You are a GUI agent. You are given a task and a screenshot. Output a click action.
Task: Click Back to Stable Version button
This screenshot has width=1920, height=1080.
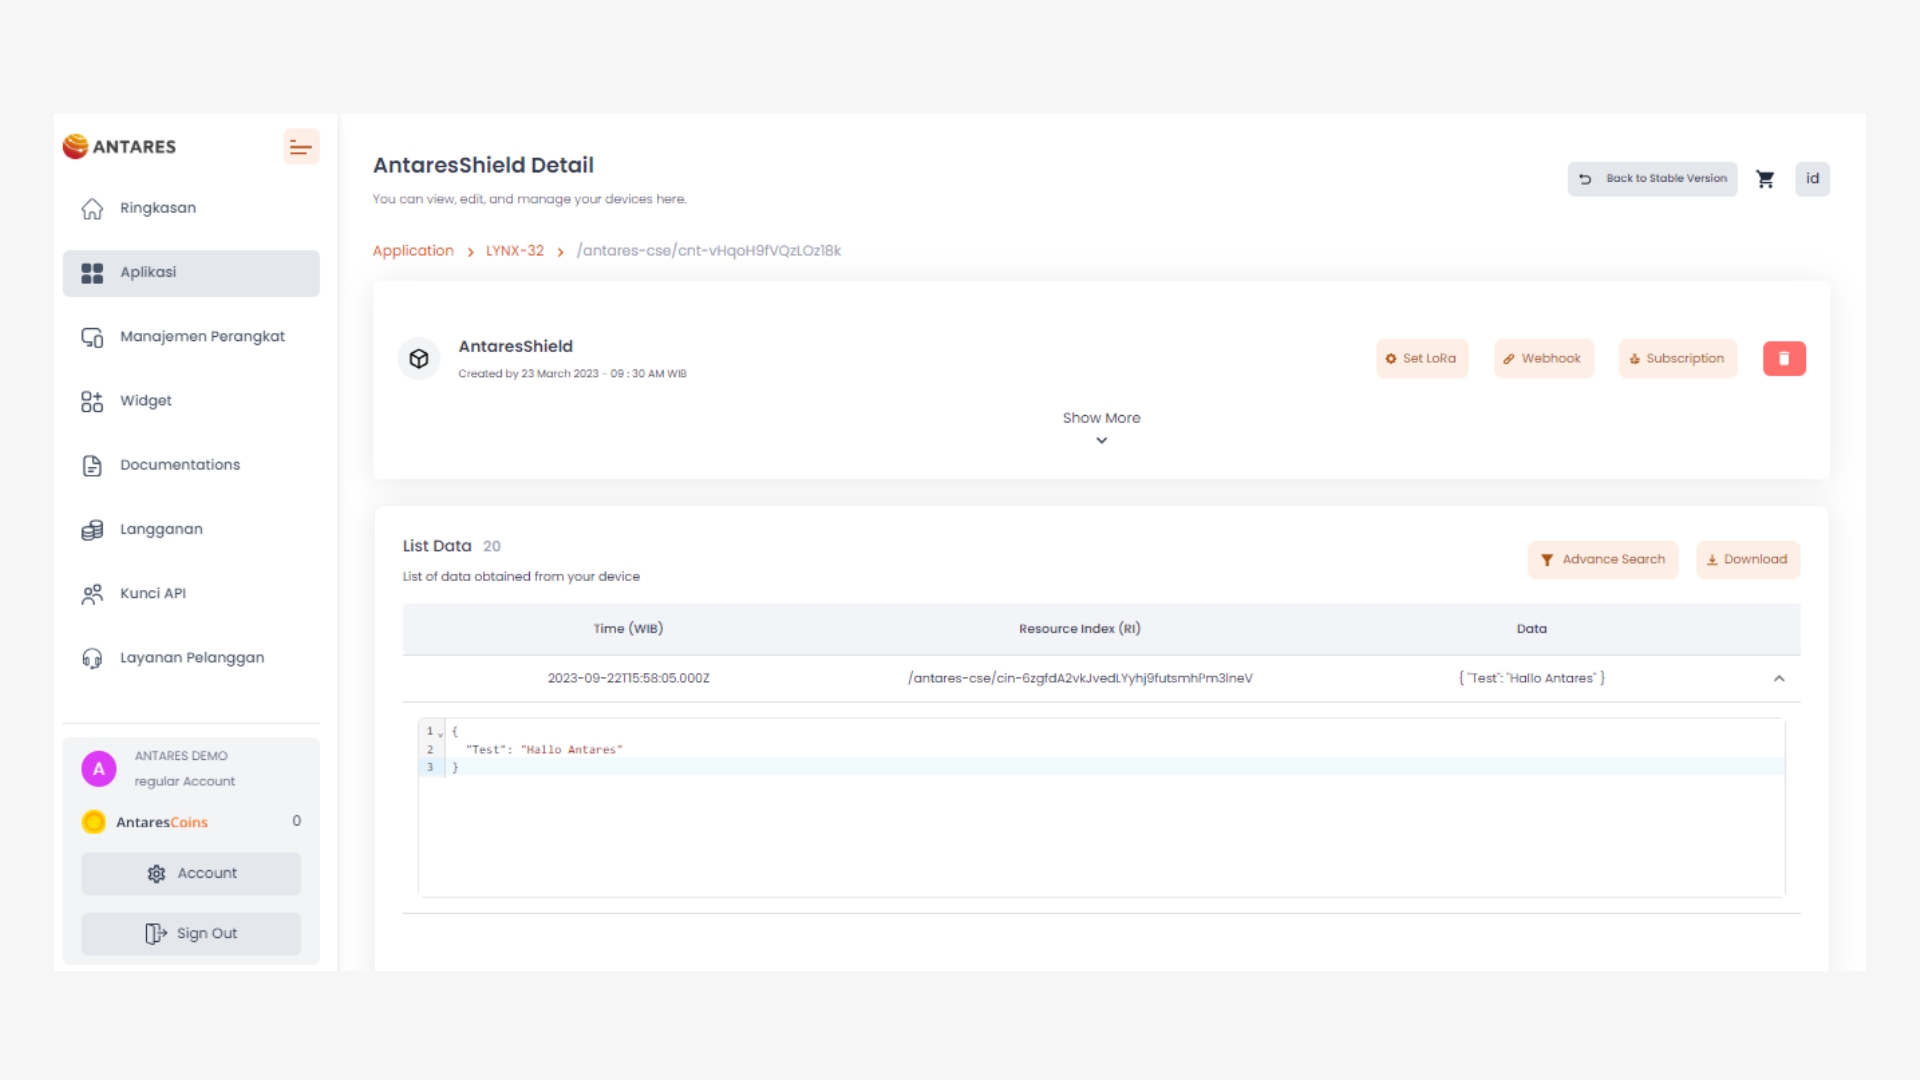click(x=1652, y=179)
